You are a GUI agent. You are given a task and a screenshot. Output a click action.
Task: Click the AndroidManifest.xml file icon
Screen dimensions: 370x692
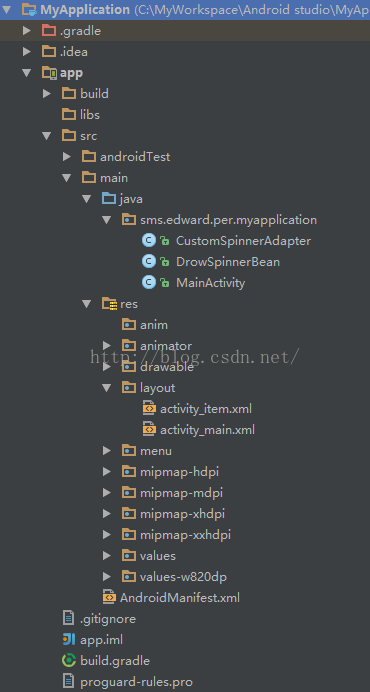[x=109, y=598]
